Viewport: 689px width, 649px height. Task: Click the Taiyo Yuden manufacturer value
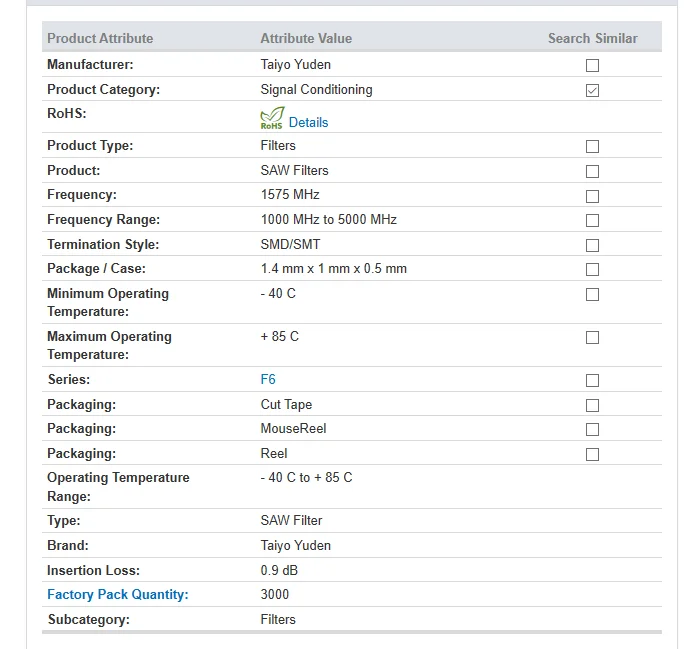click(x=295, y=65)
